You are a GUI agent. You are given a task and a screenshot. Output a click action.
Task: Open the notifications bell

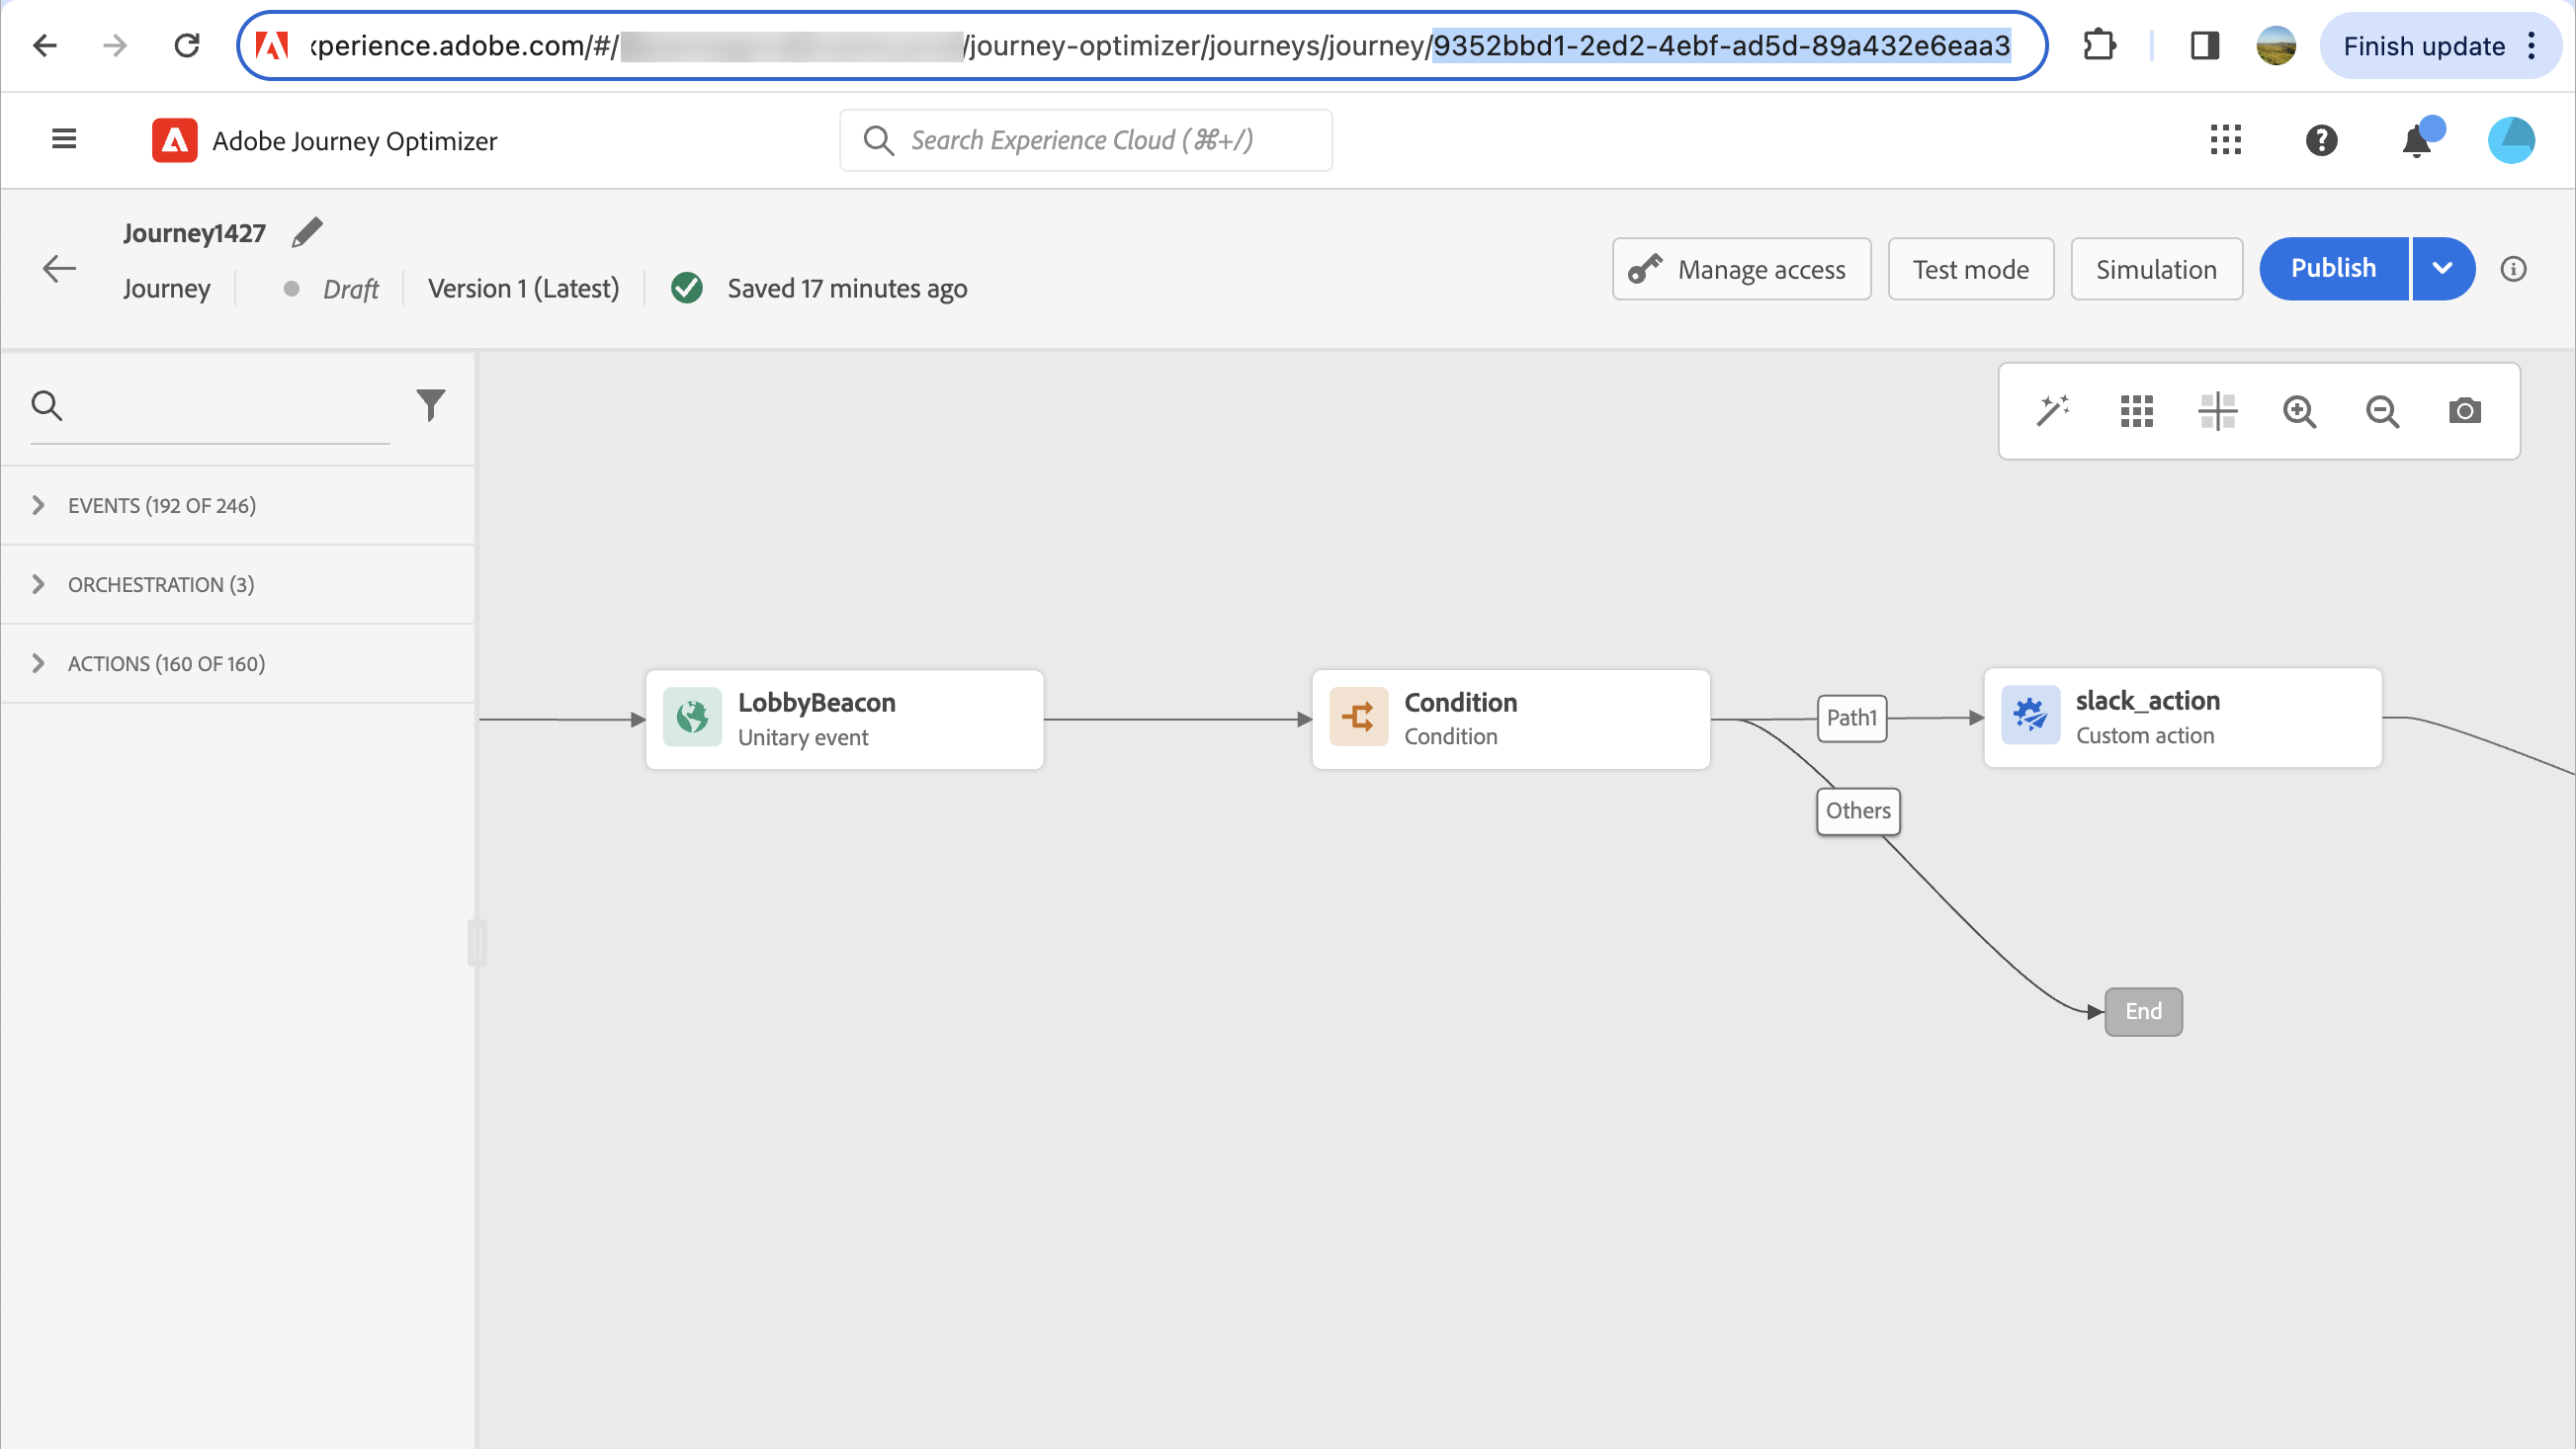[x=2417, y=141]
